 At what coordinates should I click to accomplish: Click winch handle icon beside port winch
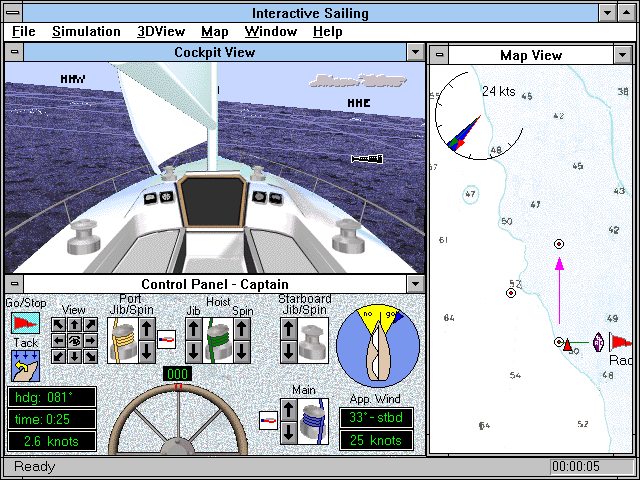(166, 339)
